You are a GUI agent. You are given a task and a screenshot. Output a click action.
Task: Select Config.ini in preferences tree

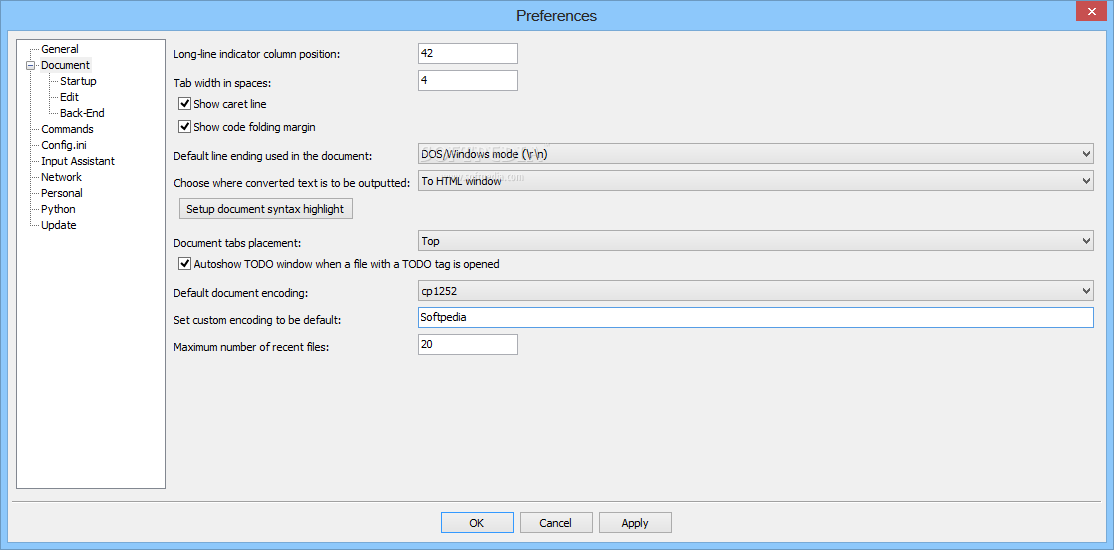click(x=64, y=145)
